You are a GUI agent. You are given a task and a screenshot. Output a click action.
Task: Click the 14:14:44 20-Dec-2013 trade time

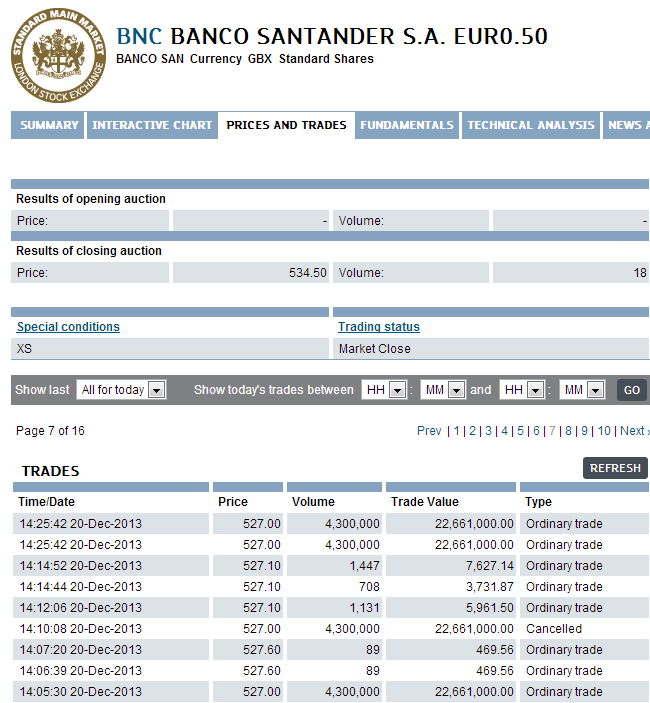81,587
